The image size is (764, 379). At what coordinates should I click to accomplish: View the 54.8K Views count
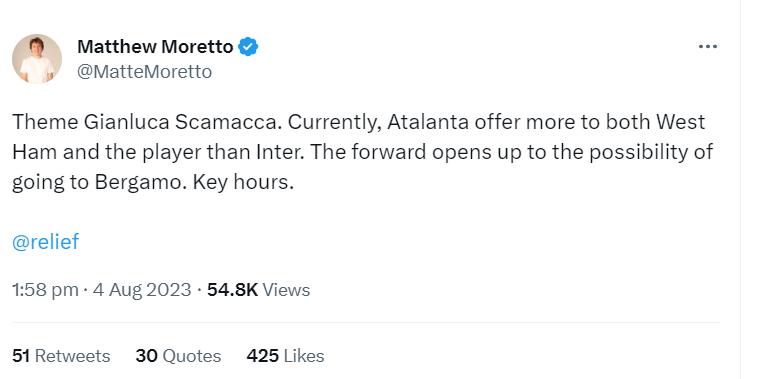coord(258,290)
